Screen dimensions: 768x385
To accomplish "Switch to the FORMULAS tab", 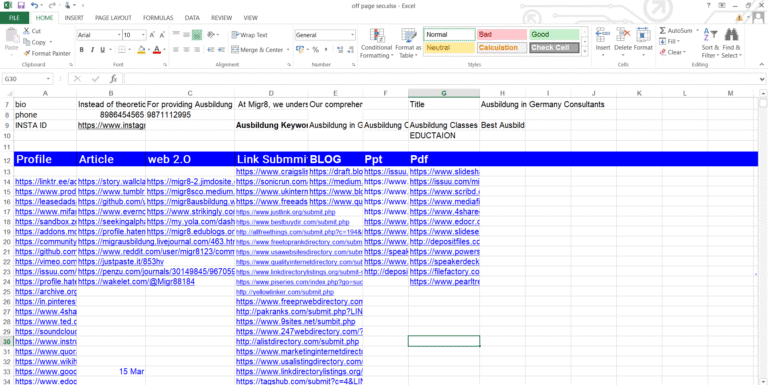I will pos(158,18).
